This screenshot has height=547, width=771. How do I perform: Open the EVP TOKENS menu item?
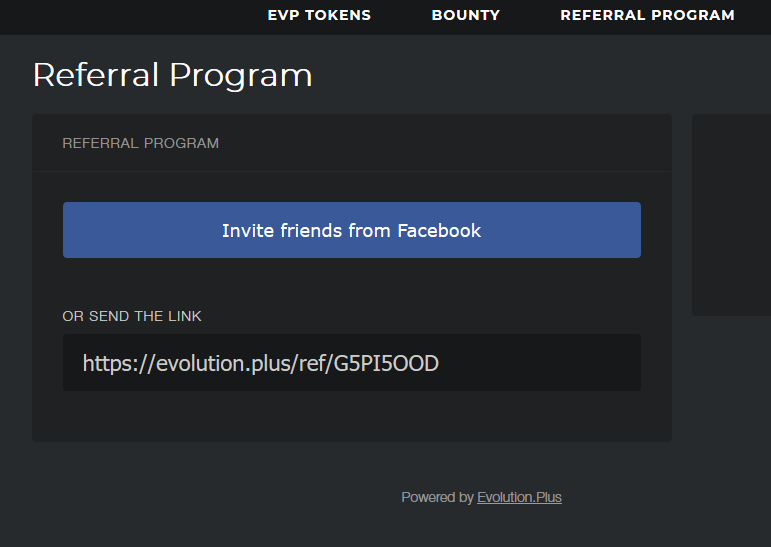click(x=319, y=16)
